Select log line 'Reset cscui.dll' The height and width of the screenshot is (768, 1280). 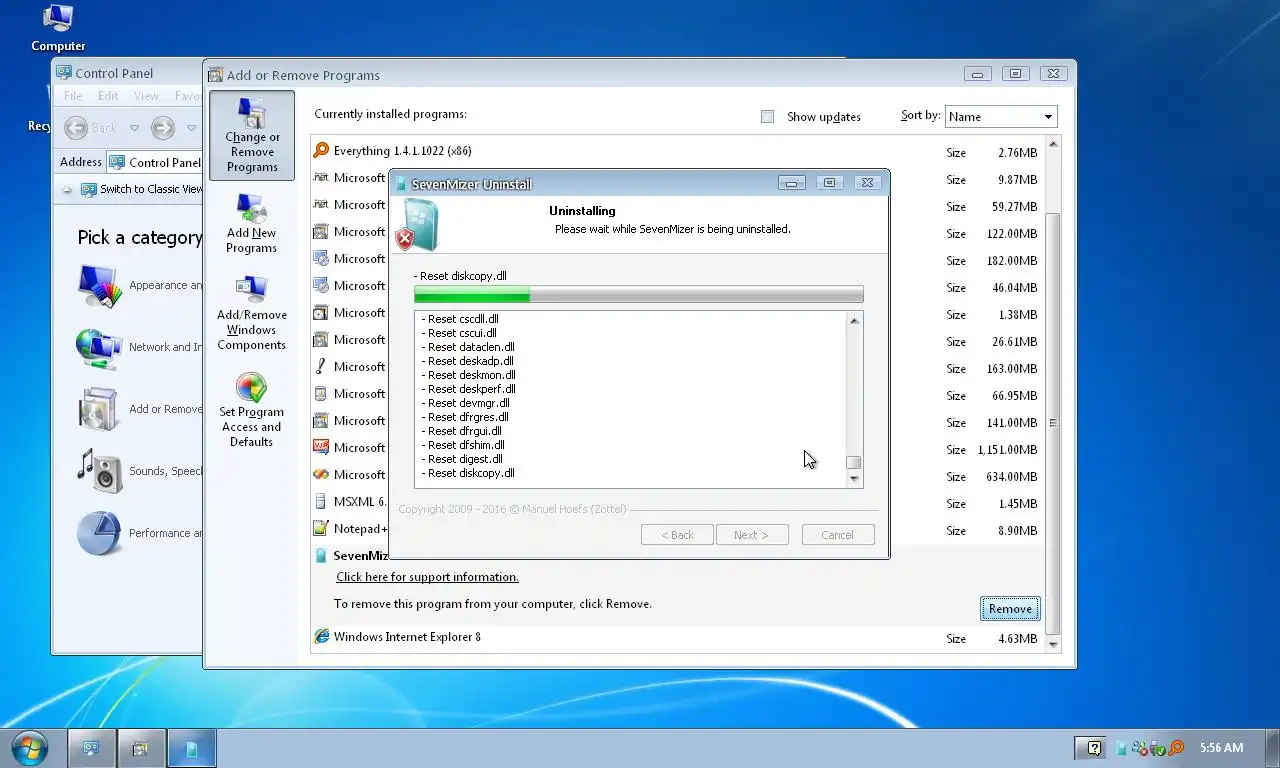[459, 333]
